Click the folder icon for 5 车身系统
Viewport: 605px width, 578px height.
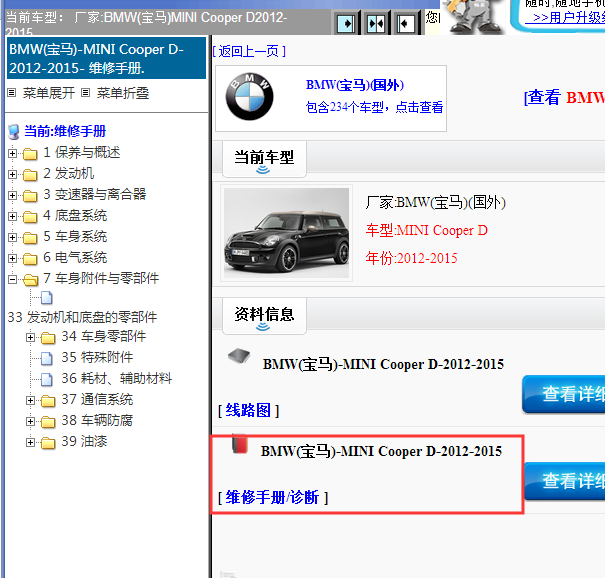tap(30, 238)
